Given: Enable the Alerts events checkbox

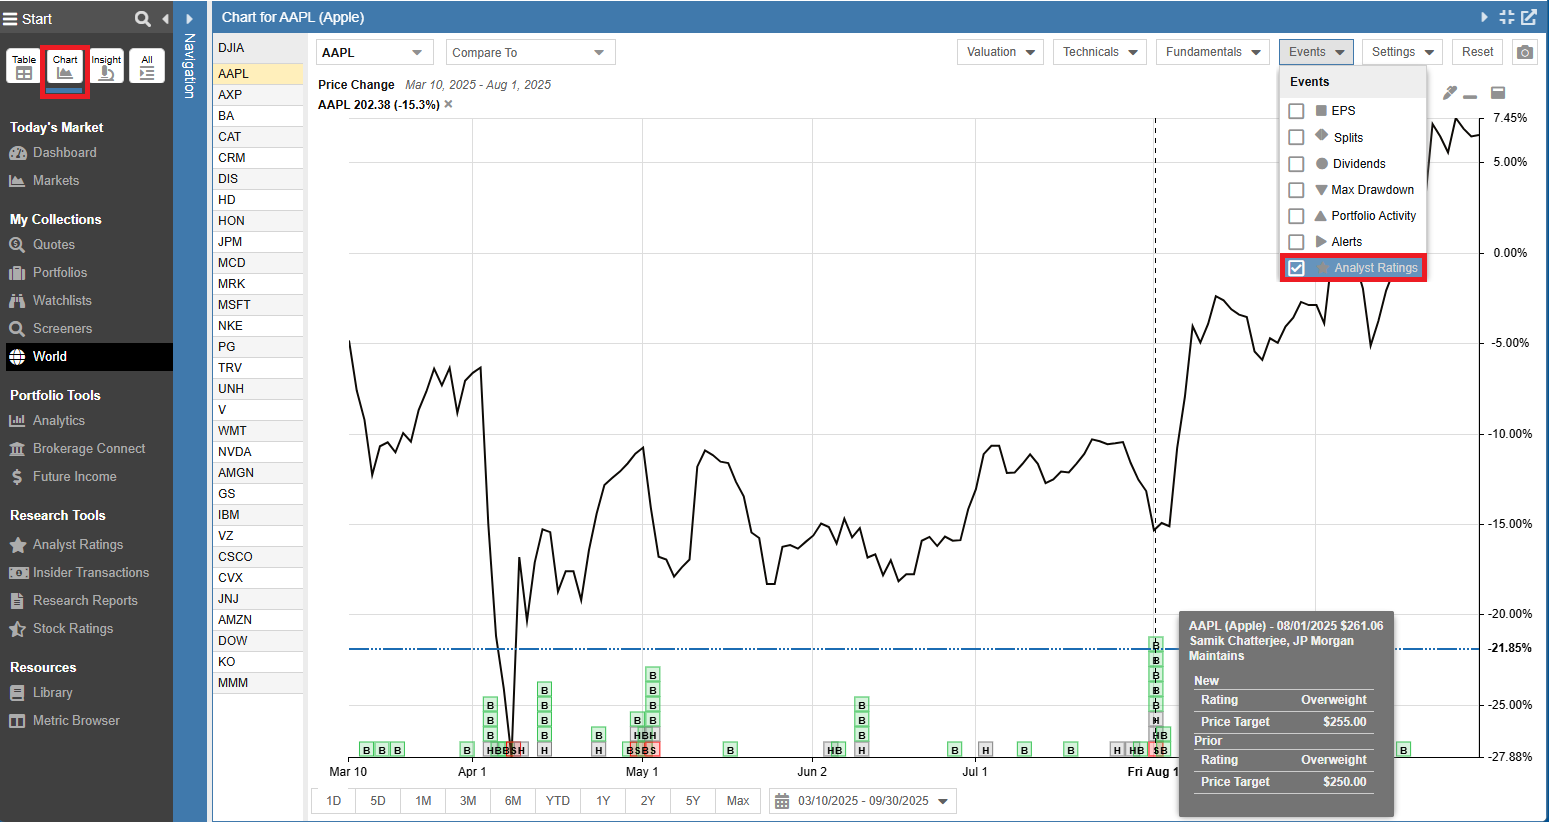Looking at the screenshot, I should (x=1296, y=242).
